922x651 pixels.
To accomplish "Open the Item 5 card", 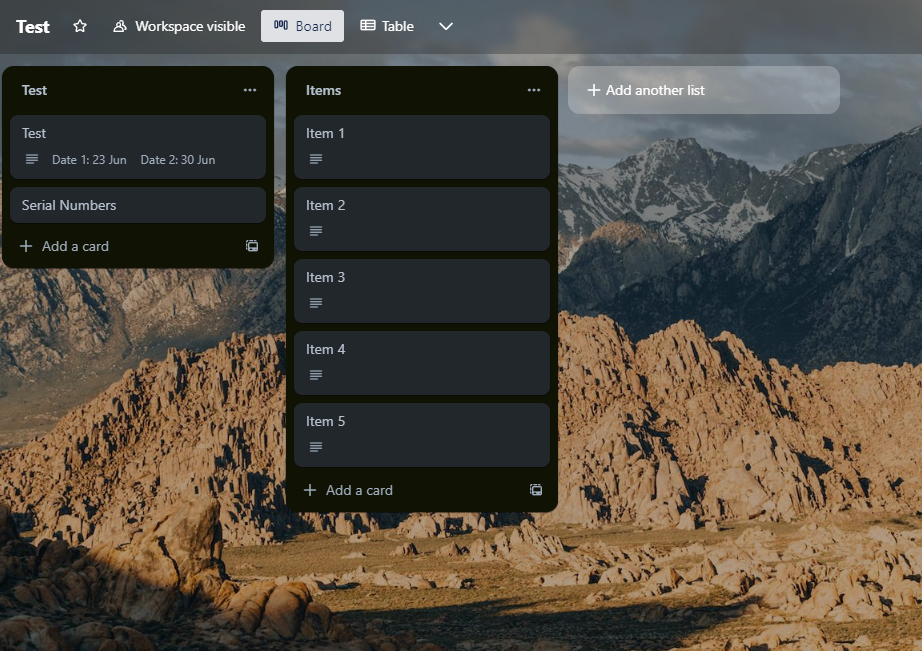I will 422,435.
